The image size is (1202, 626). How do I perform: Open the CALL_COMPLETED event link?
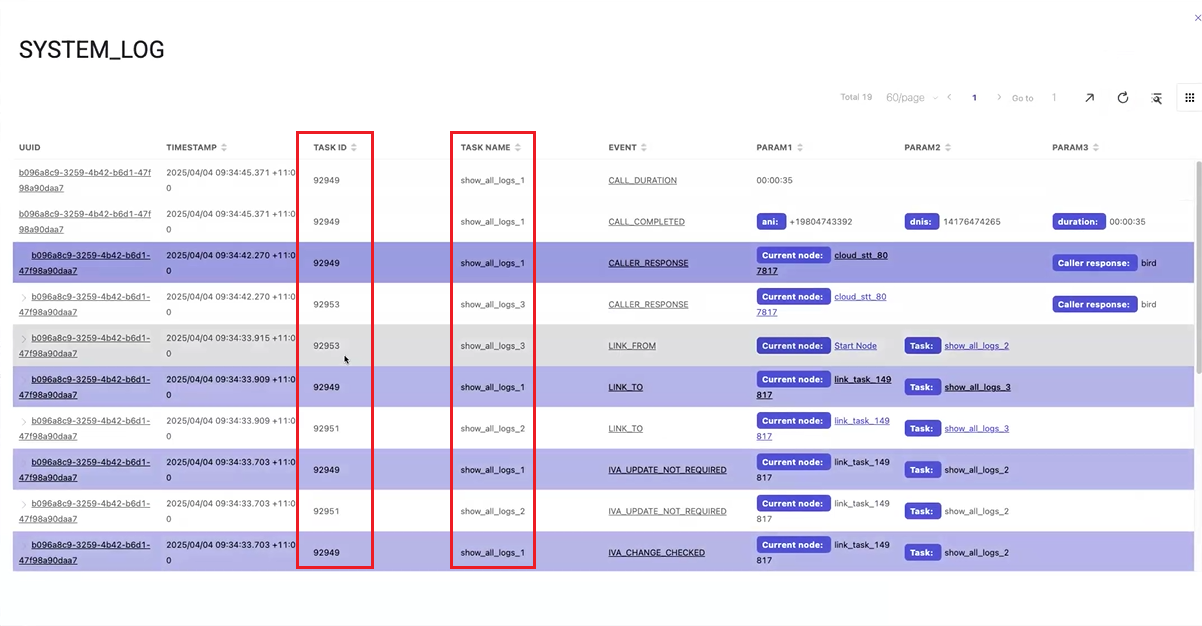click(646, 222)
